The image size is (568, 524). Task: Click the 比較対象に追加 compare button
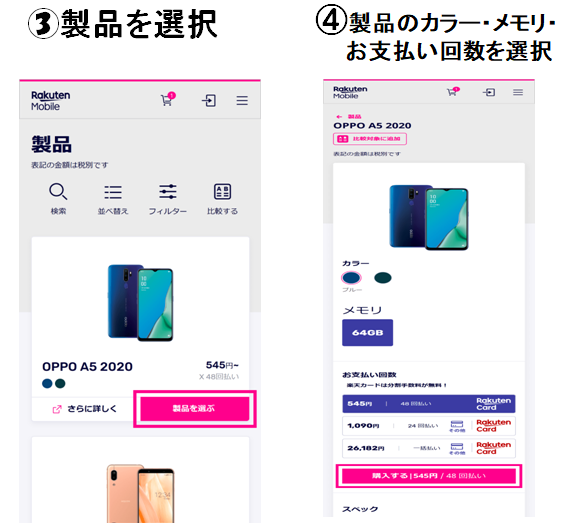pos(370,139)
